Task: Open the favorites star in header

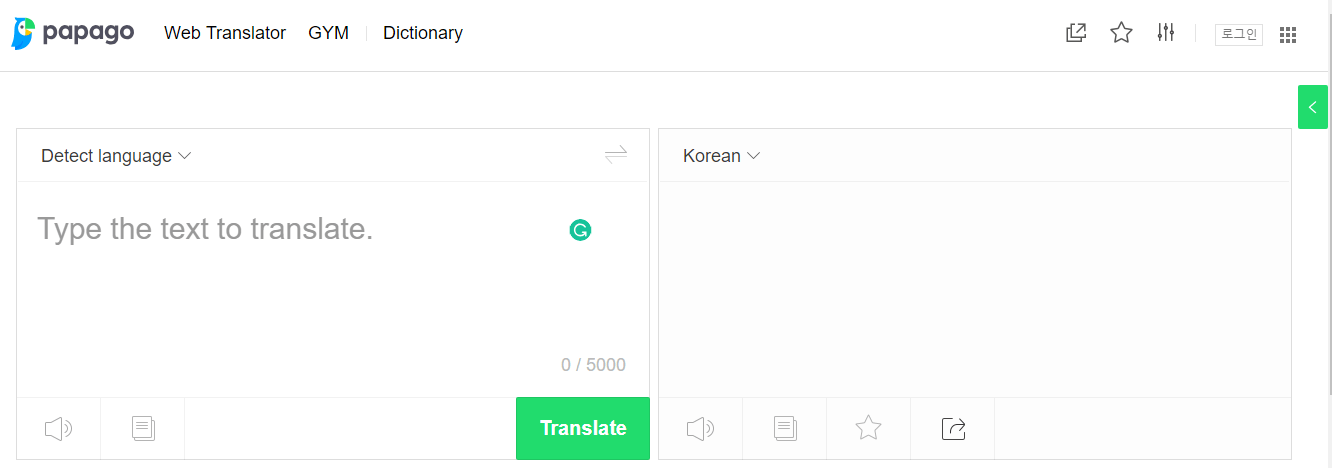Action: [x=1121, y=33]
